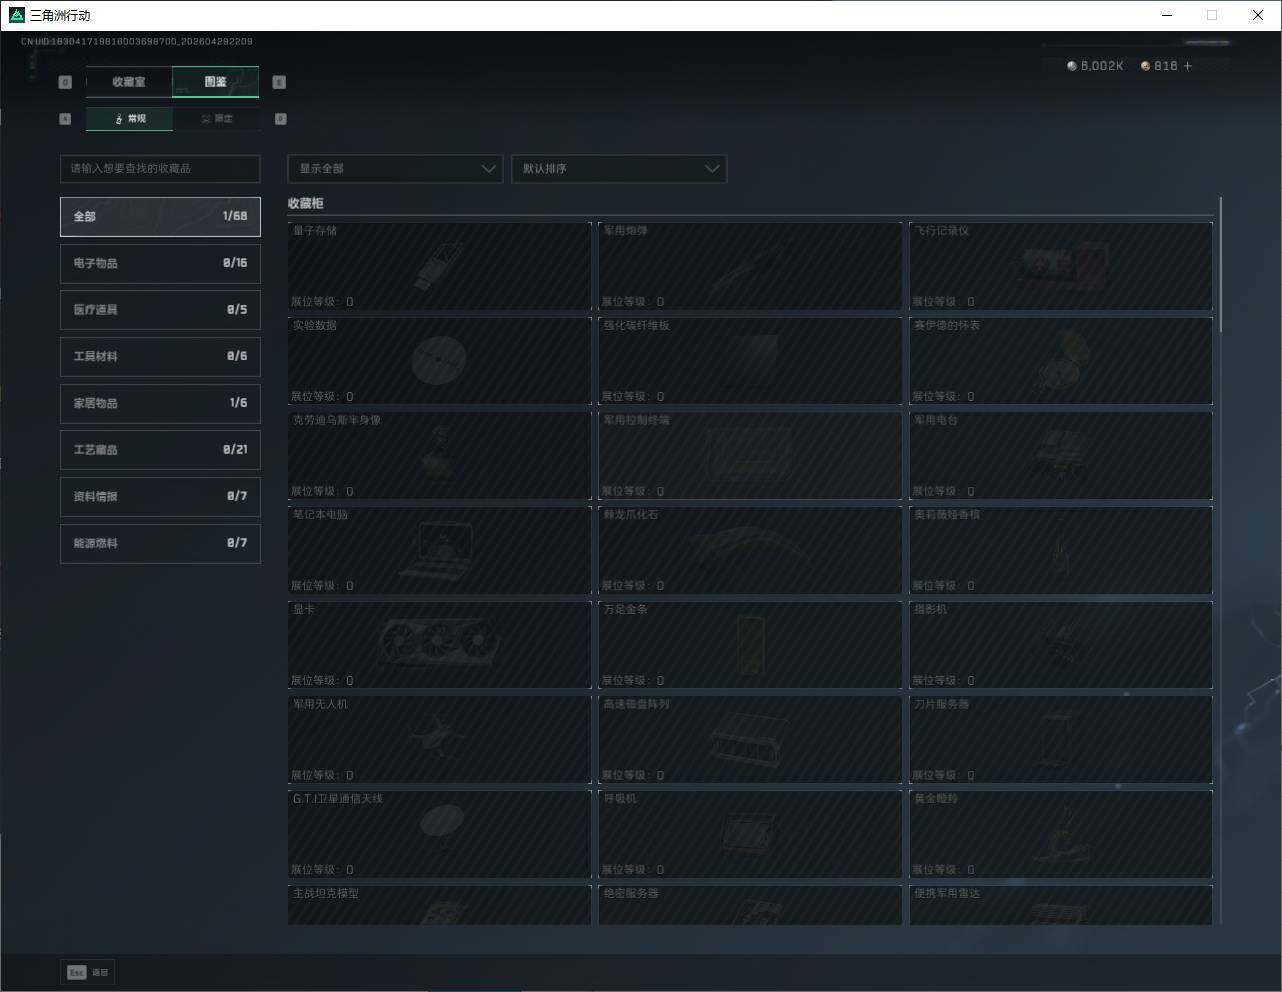The width and height of the screenshot is (1282, 992).
Task: Filter by 电子物品 category
Action: point(160,263)
